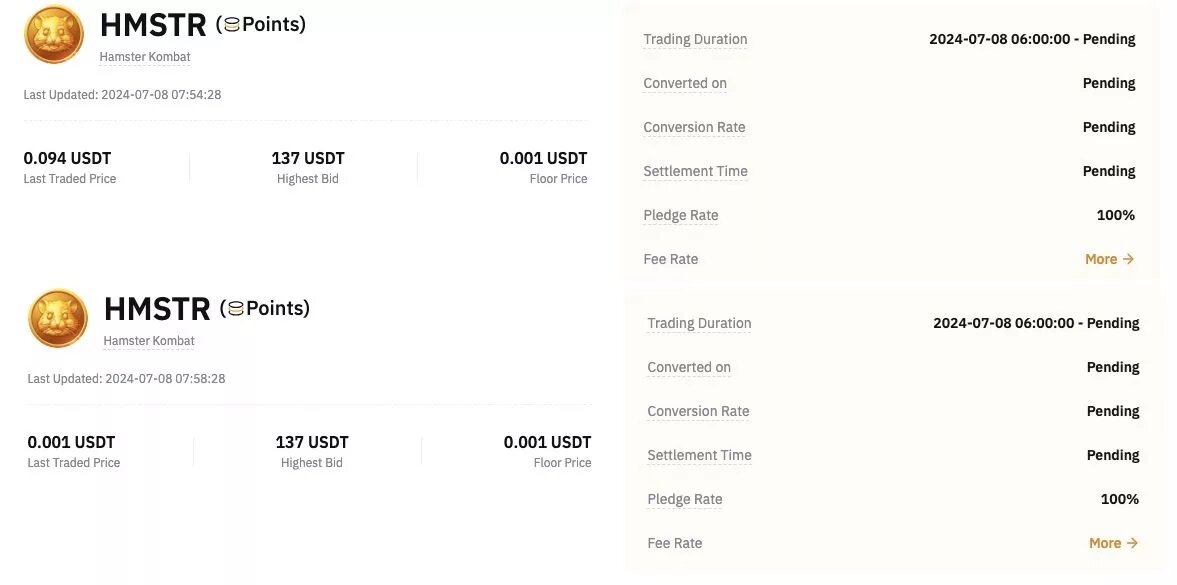Click the Settlement Time label in first panel
The height and width of the screenshot is (585, 1177).
695,171
